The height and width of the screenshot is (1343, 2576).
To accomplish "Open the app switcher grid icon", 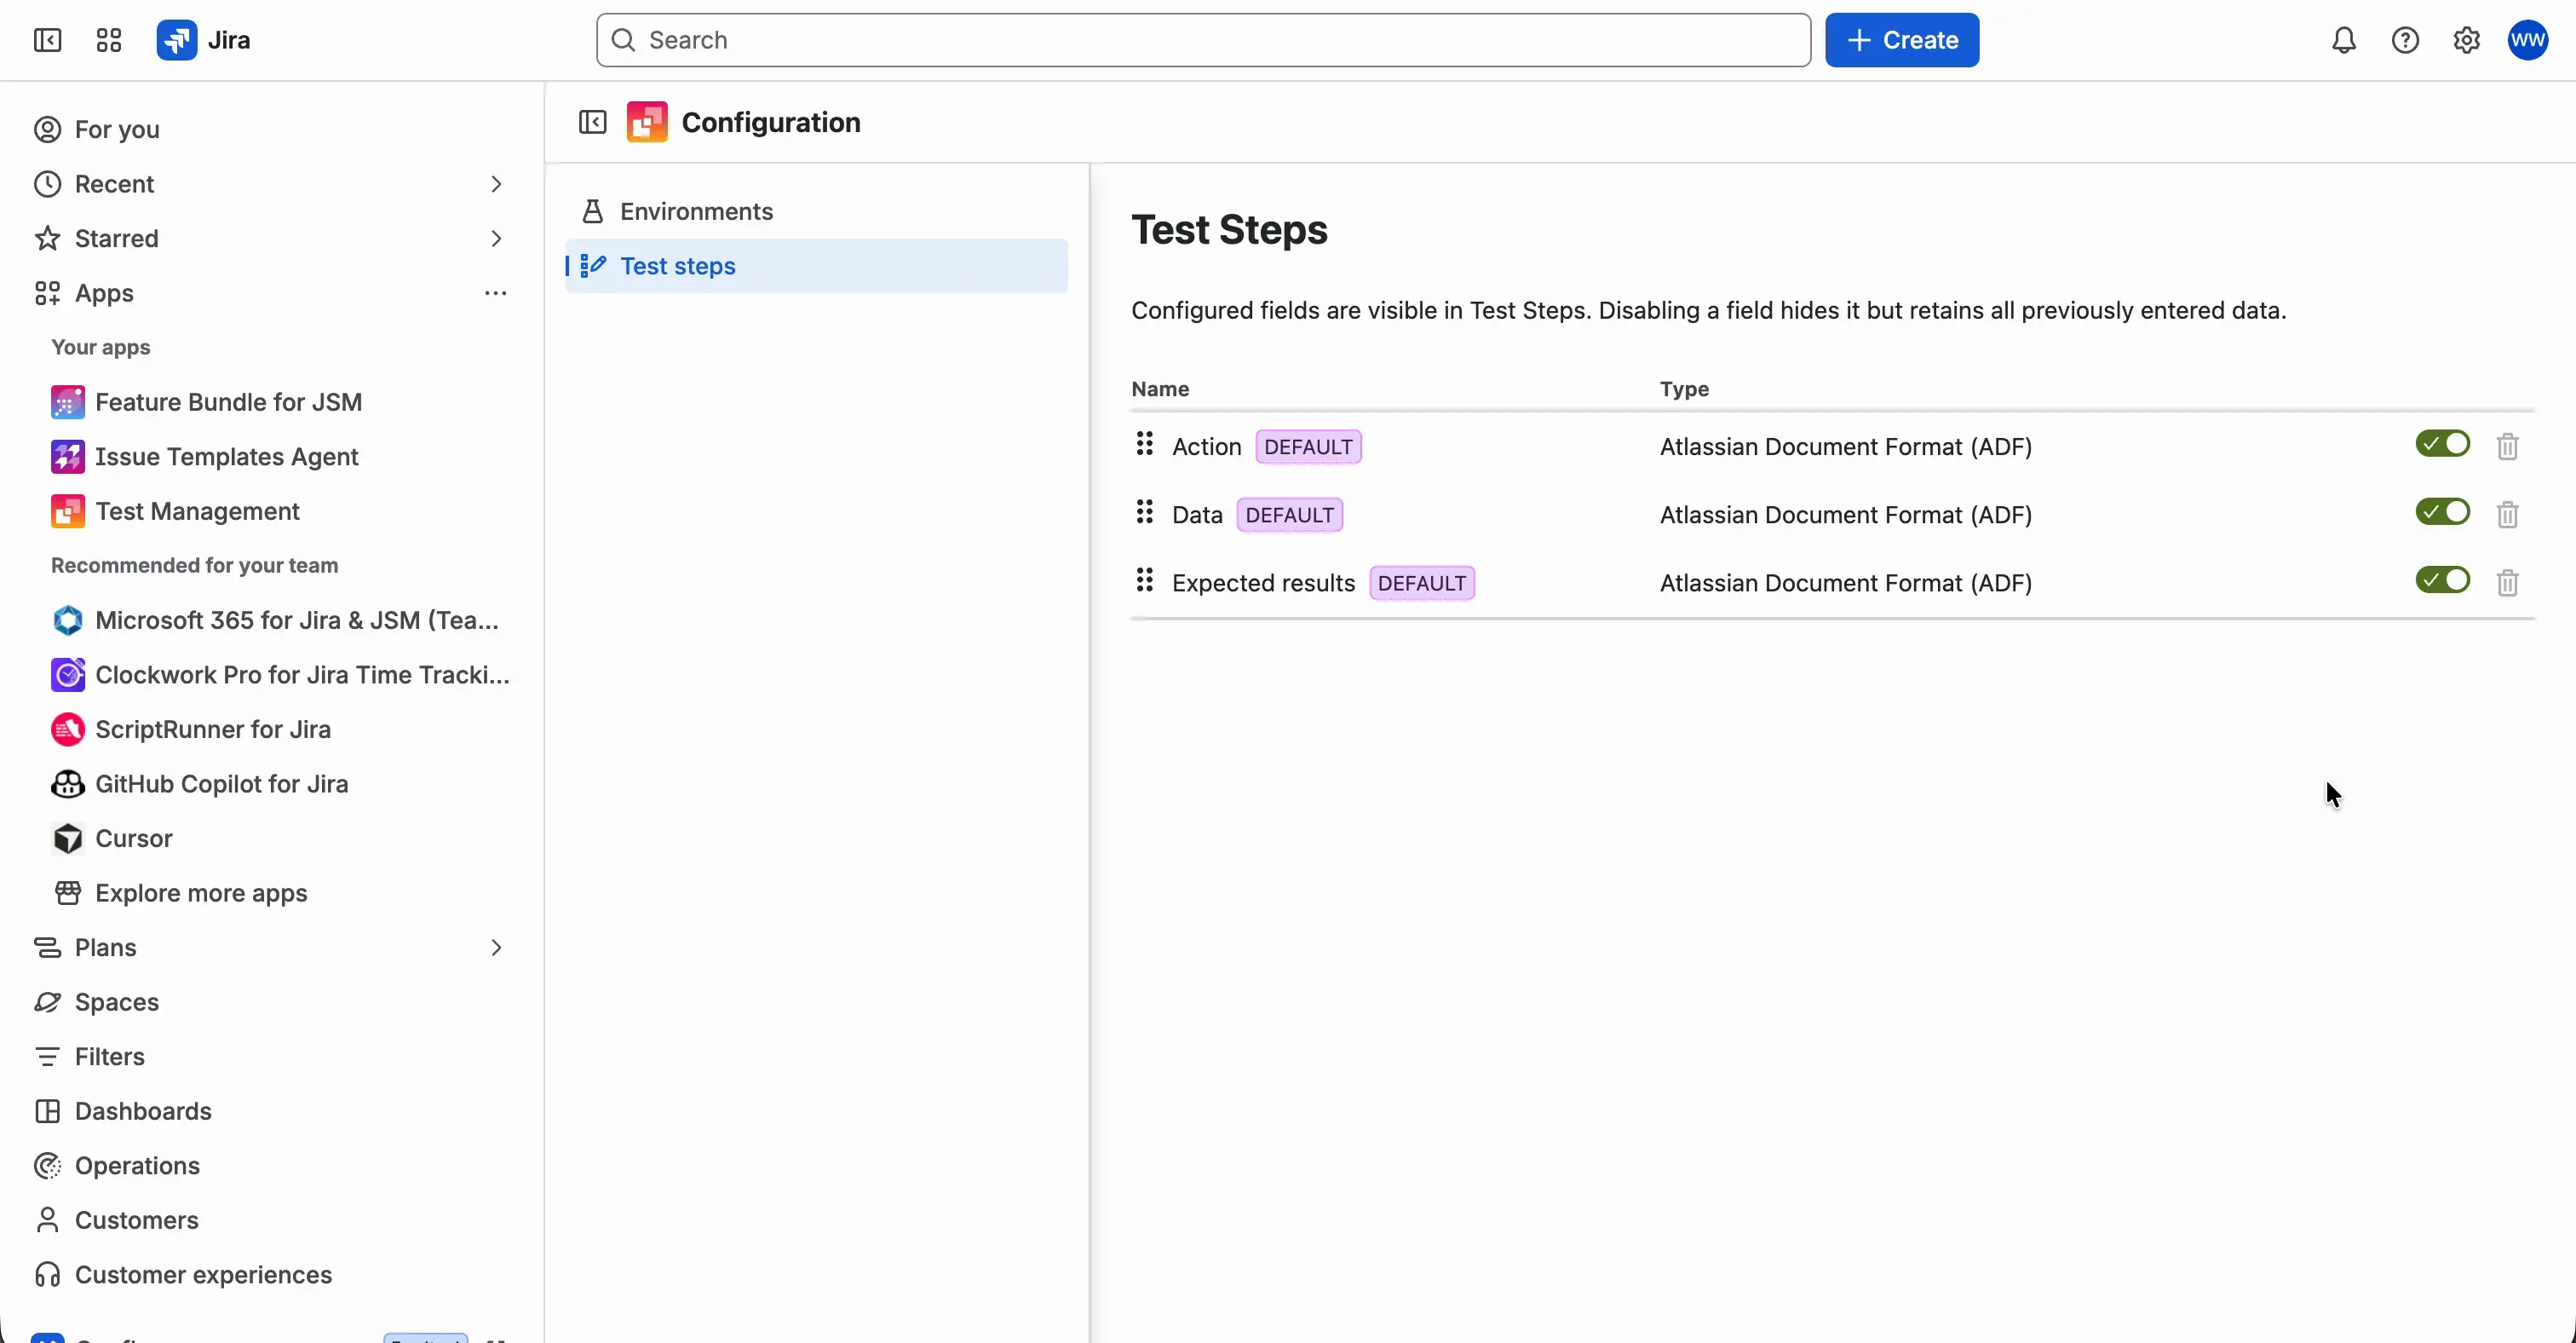I will (108, 40).
